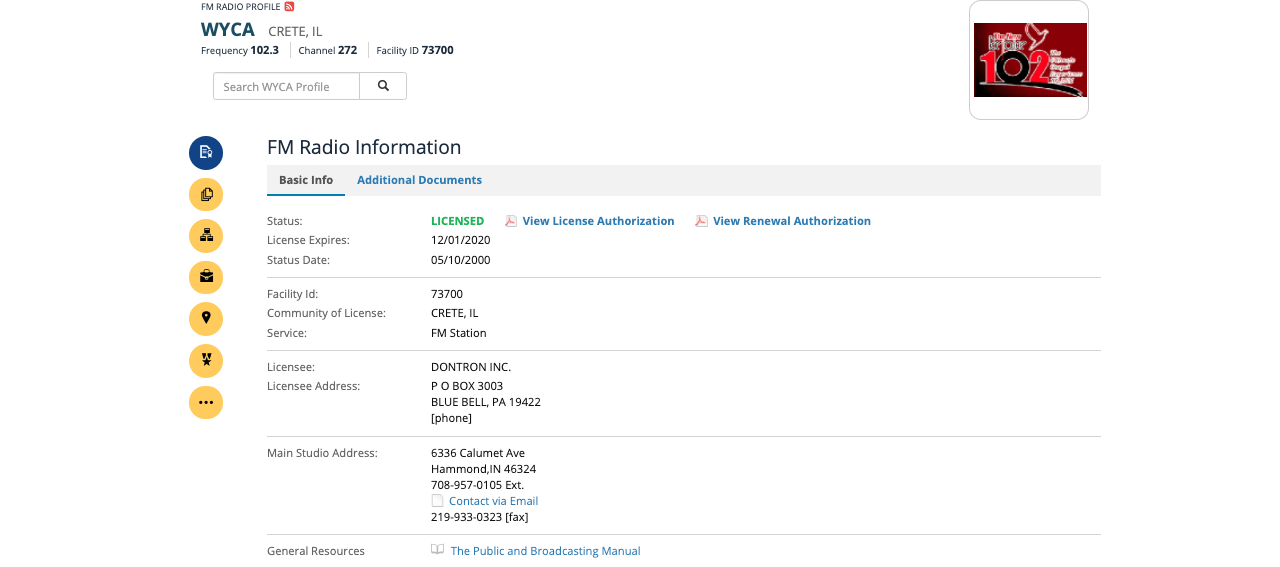The width and height of the screenshot is (1280, 567).
Task: Switch to the Additional Documents tab
Action: pos(419,180)
